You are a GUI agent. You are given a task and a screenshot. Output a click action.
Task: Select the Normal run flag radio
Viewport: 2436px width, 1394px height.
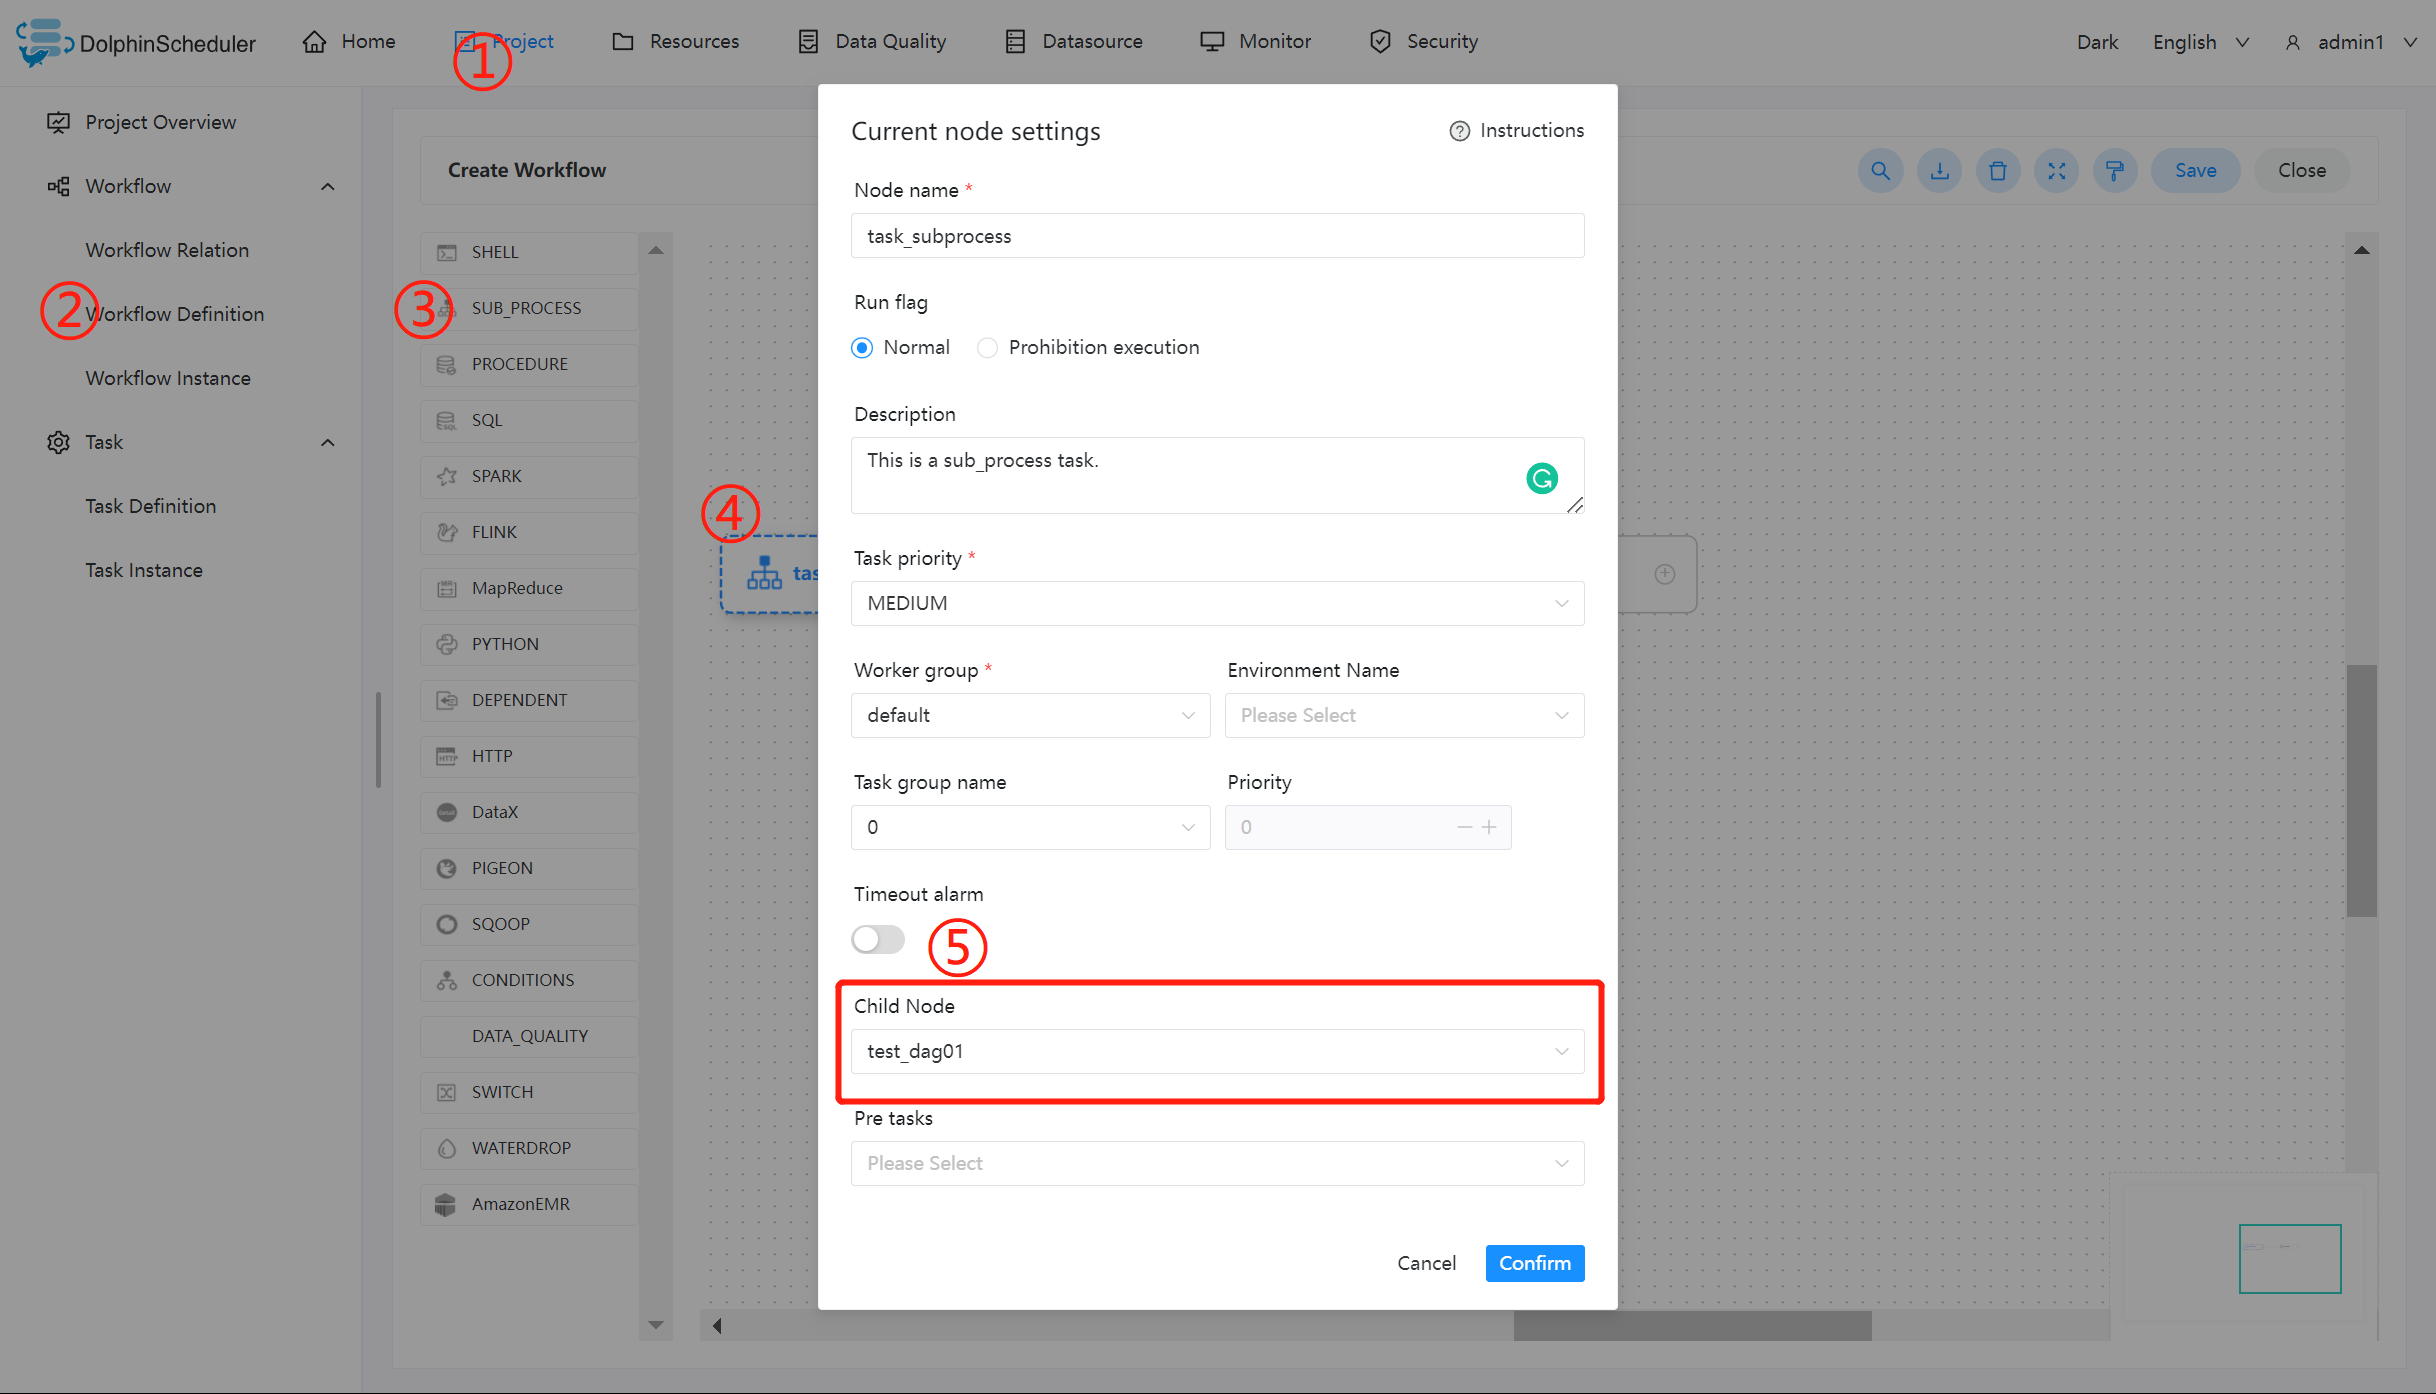pos(862,348)
